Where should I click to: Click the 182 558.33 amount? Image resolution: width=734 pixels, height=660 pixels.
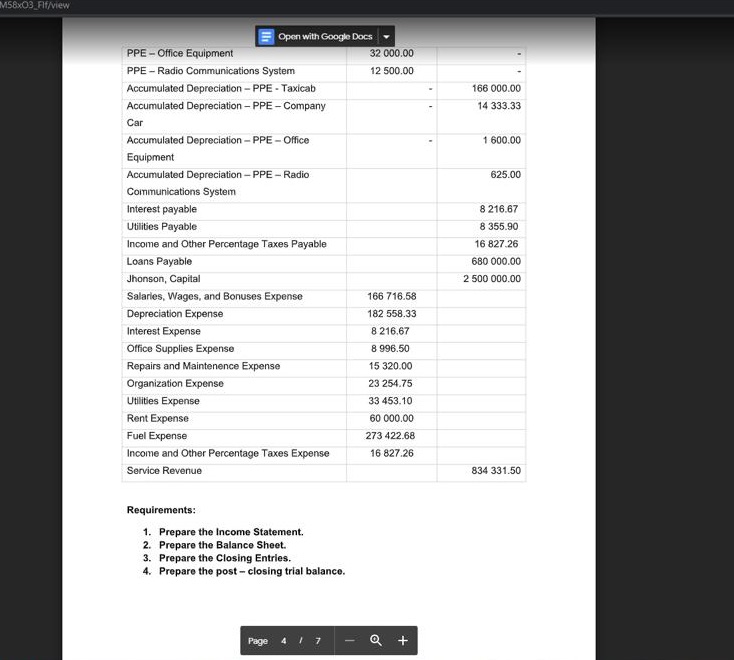click(x=392, y=314)
